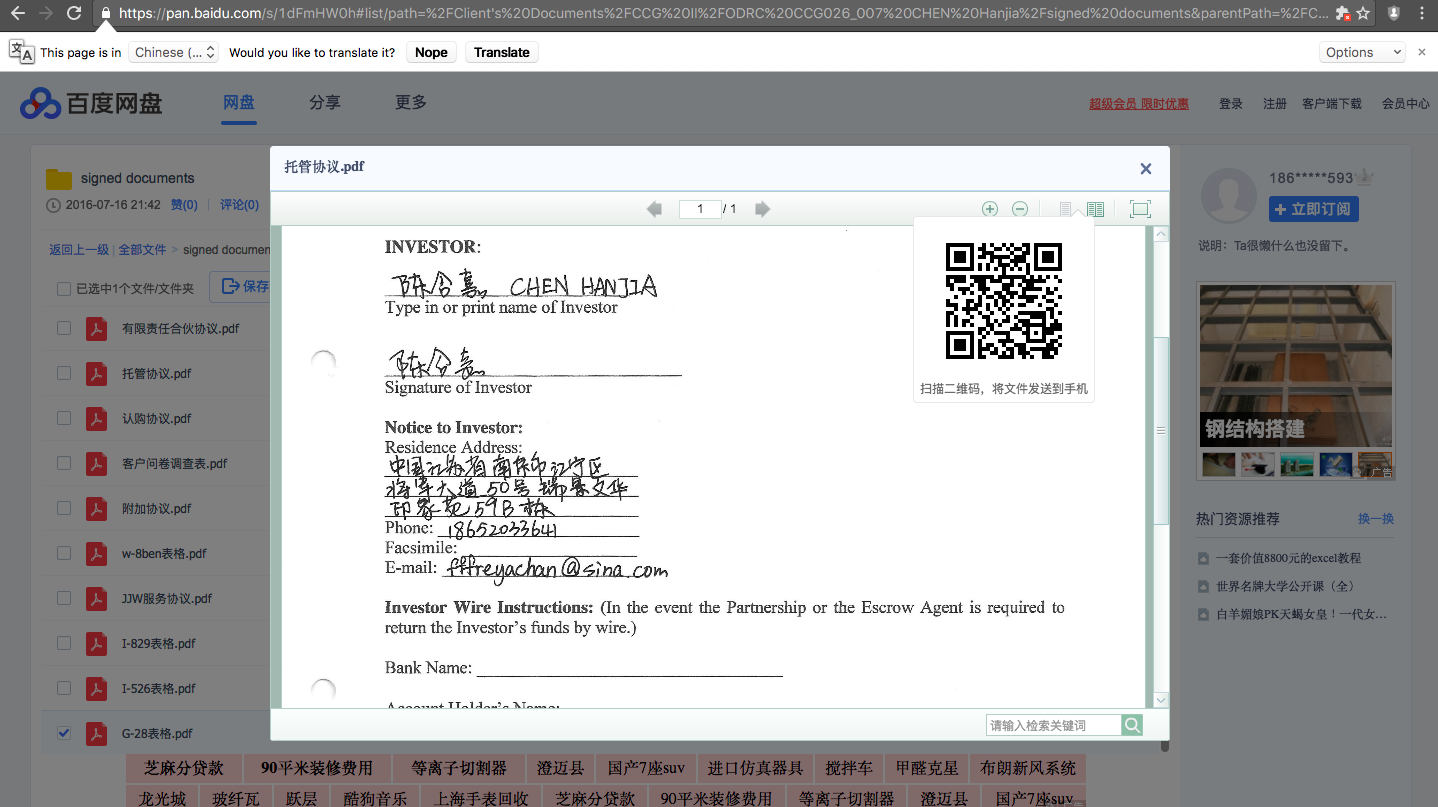Click the crown icon beside 186*****593
1438x807 pixels.
1365,177
